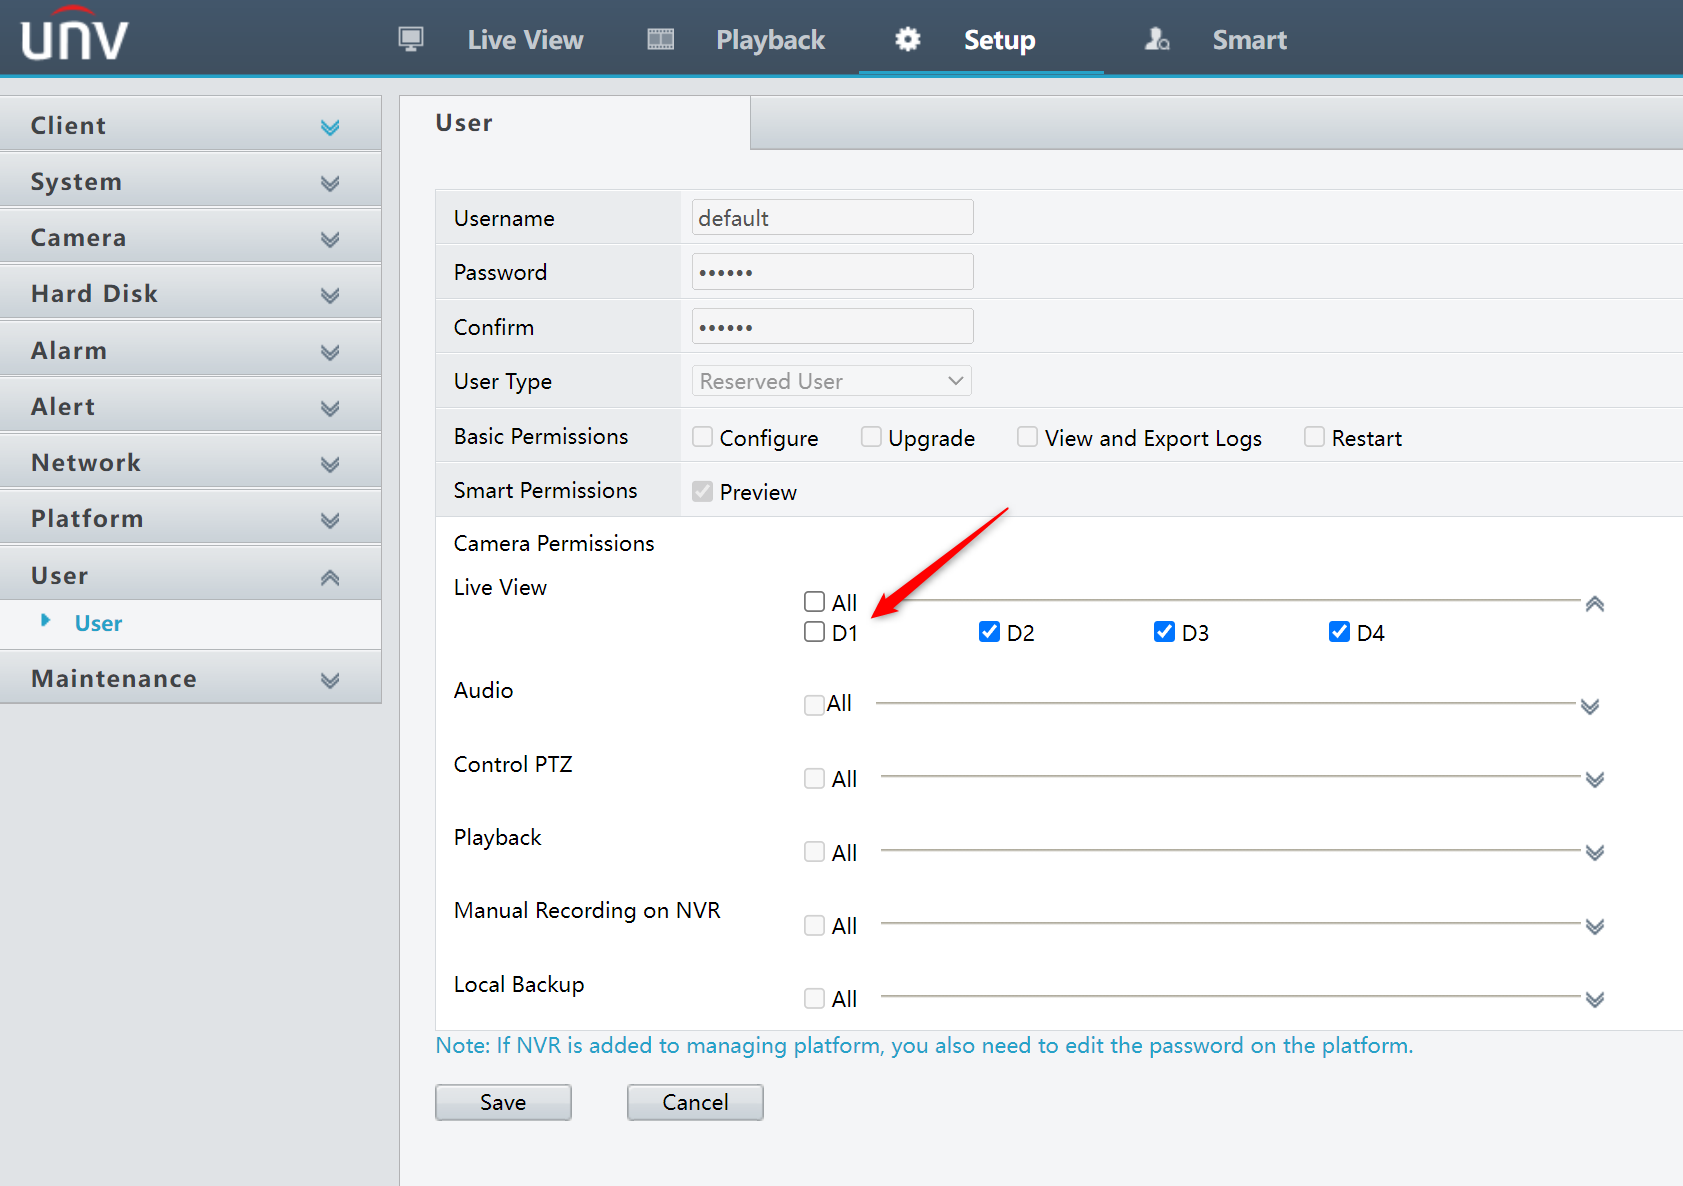Screen dimensions: 1683x1186
Task: Uncheck the D3 Live View checkbox
Action: [1164, 632]
